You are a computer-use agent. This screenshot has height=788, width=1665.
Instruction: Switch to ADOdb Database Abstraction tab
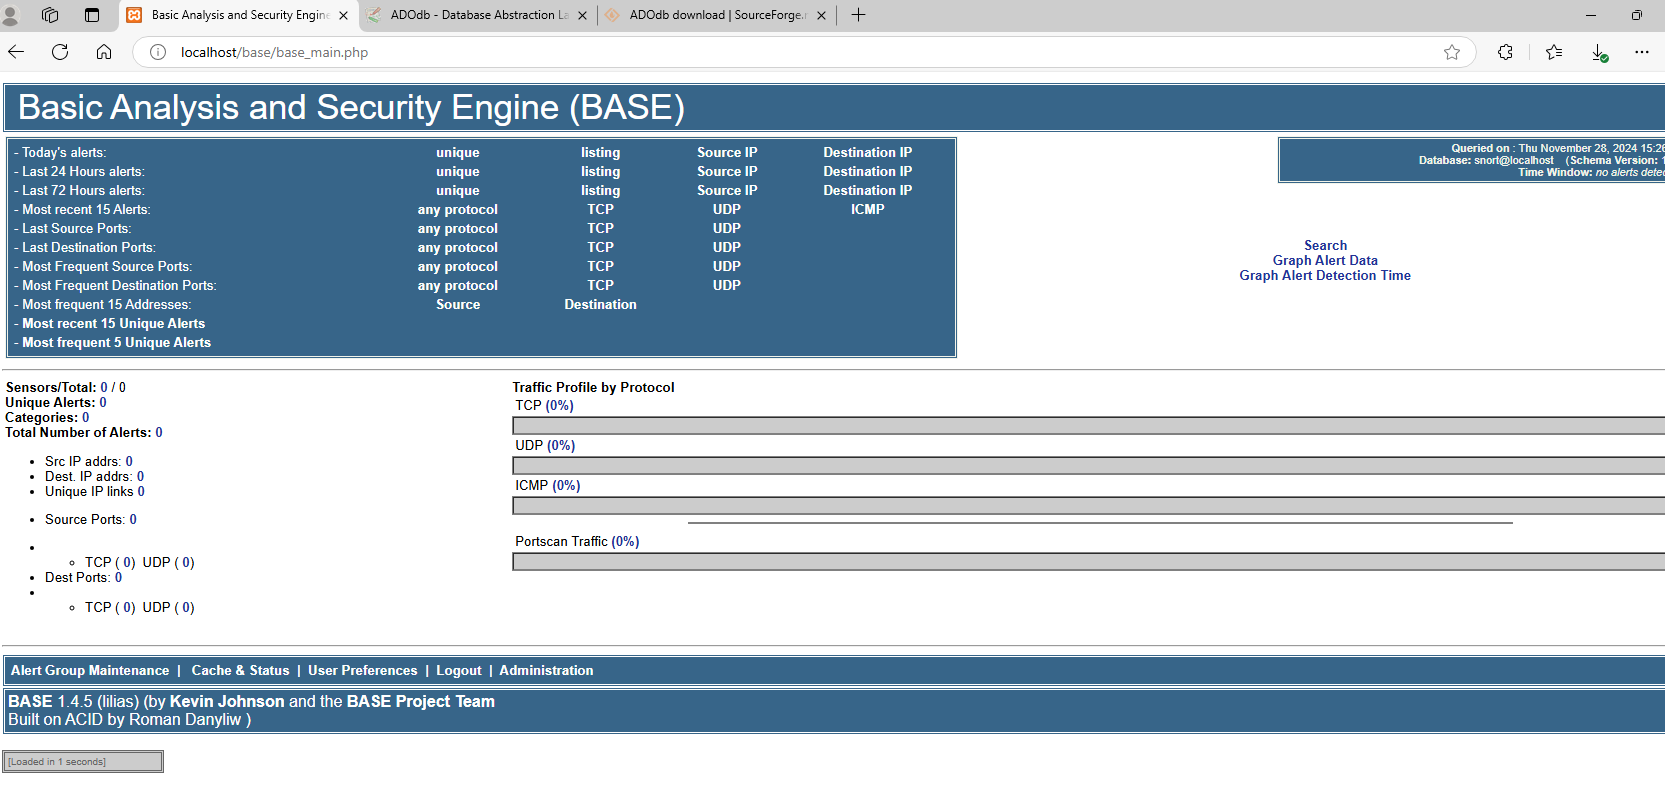tap(478, 15)
